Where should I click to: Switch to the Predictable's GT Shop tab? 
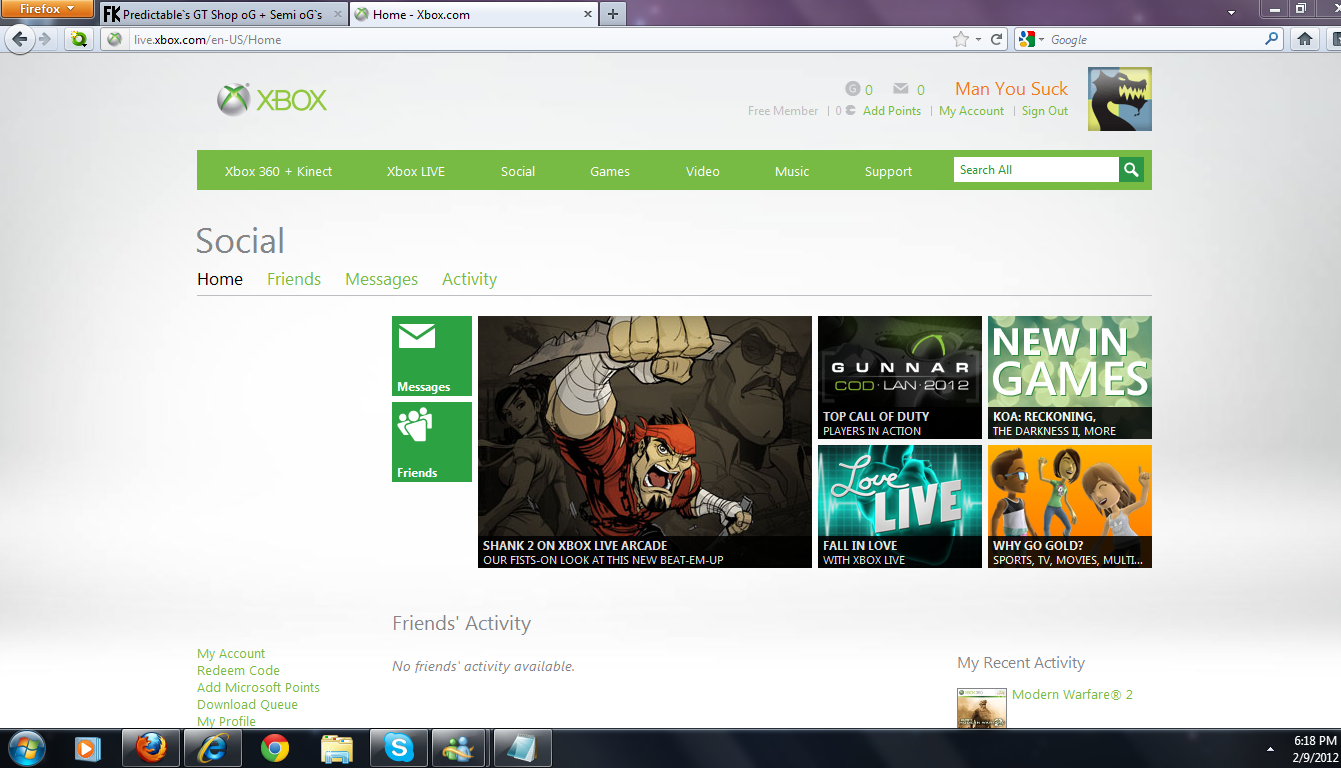click(x=224, y=14)
